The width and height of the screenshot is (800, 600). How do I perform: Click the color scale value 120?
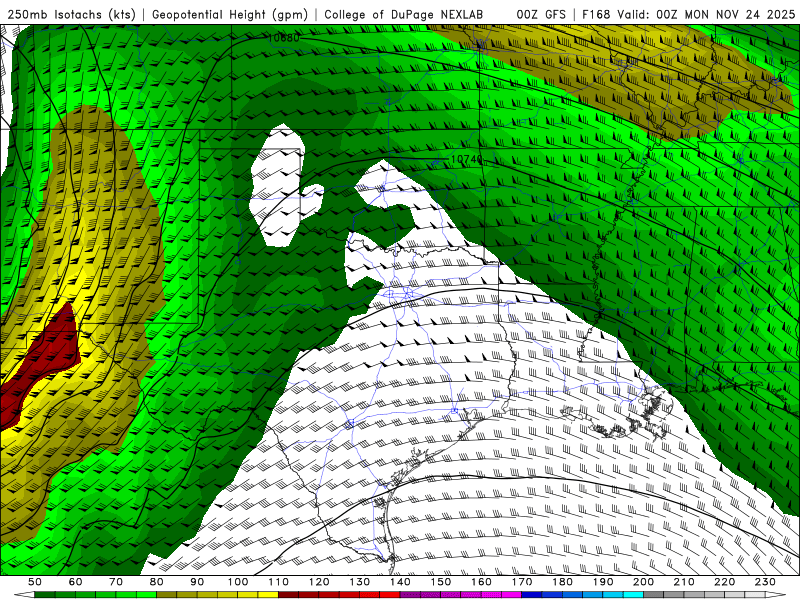319,582
